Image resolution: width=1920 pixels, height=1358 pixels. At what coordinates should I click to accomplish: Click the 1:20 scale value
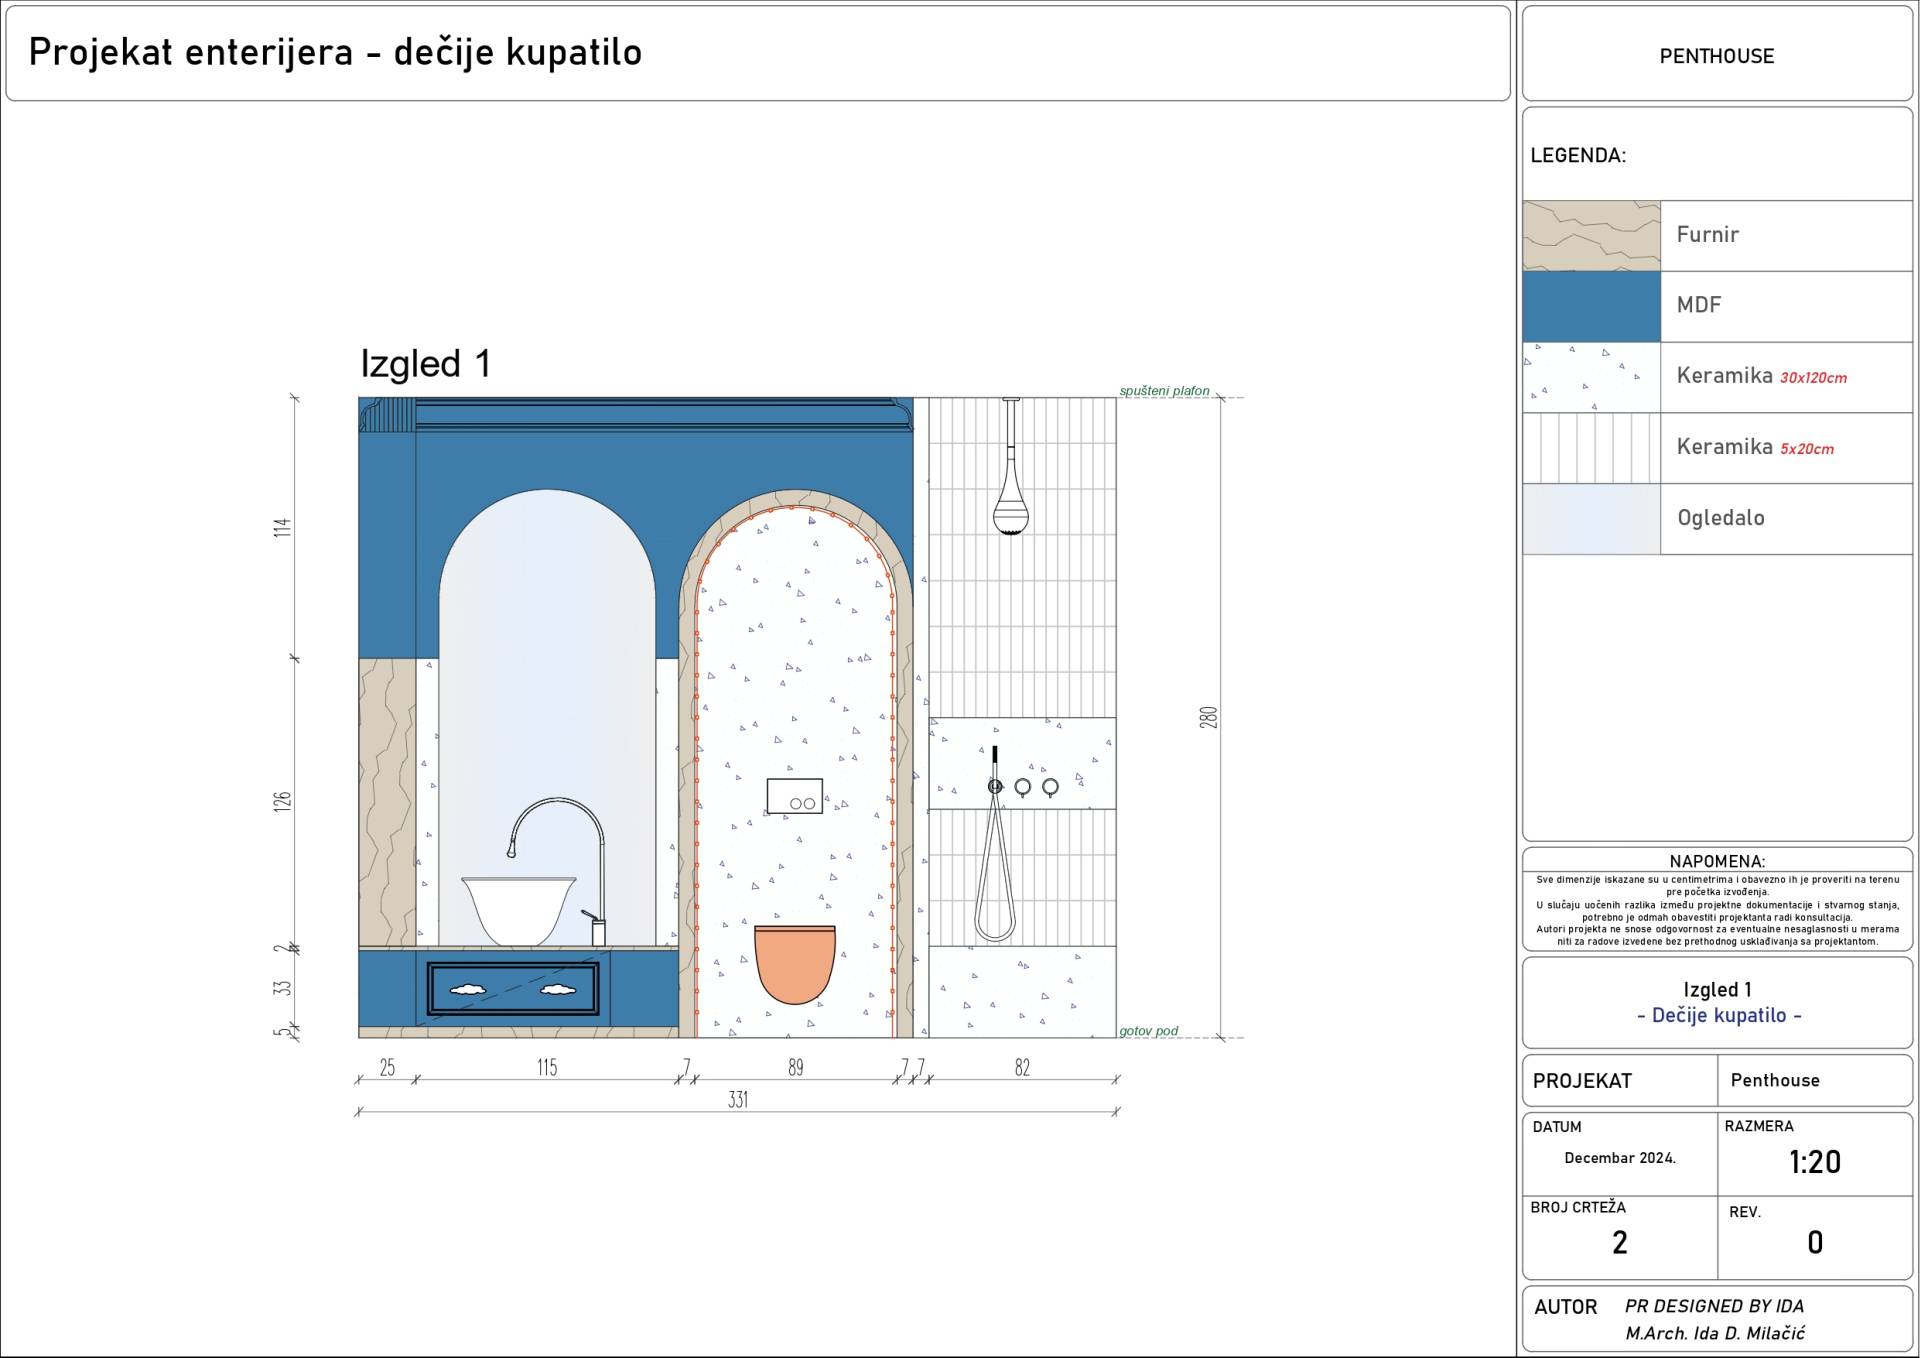tap(1814, 1162)
